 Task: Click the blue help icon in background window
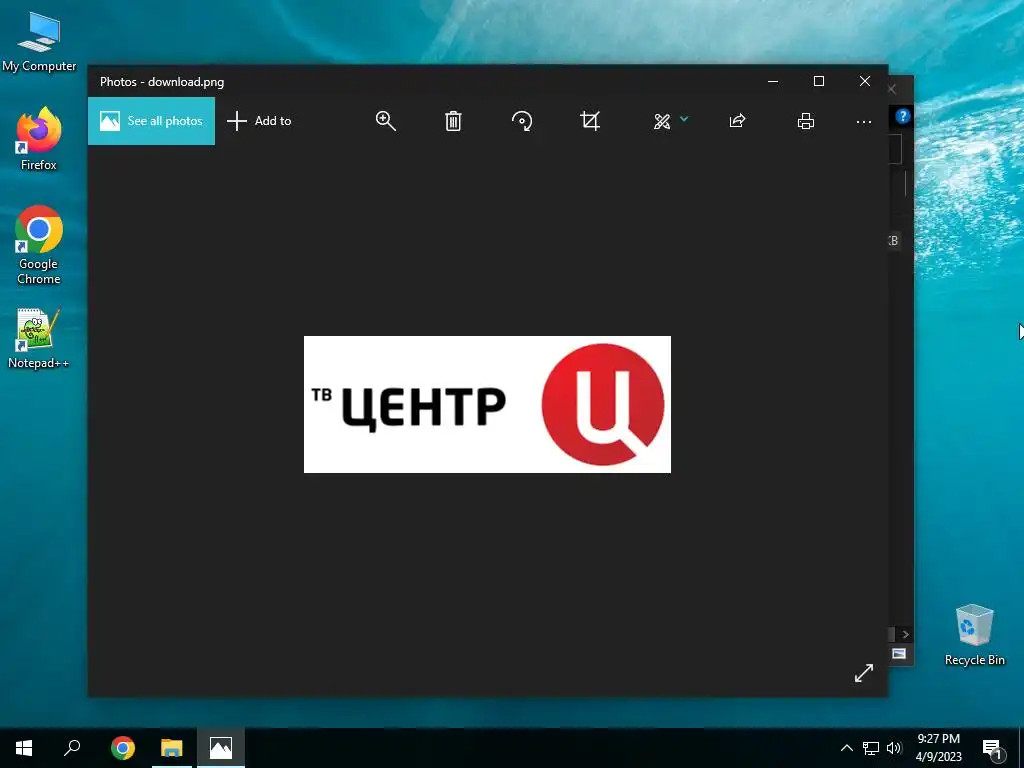(x=903, y=116)
